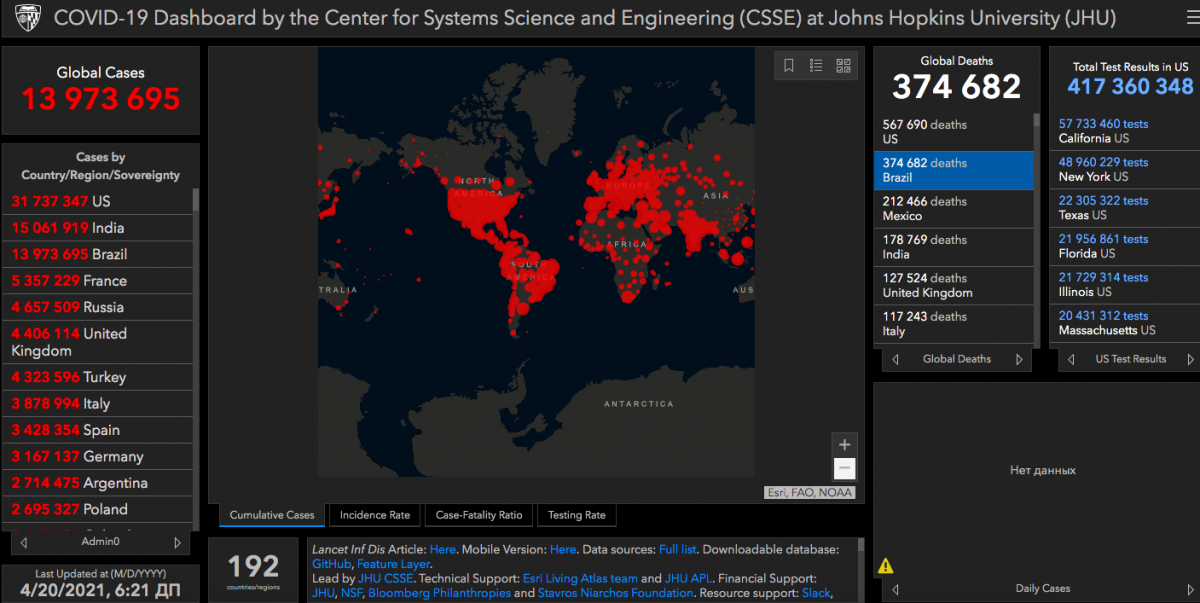1200x603 pixels.
Task: Select India 178 769 deaths row
Action: pos(953,247)
